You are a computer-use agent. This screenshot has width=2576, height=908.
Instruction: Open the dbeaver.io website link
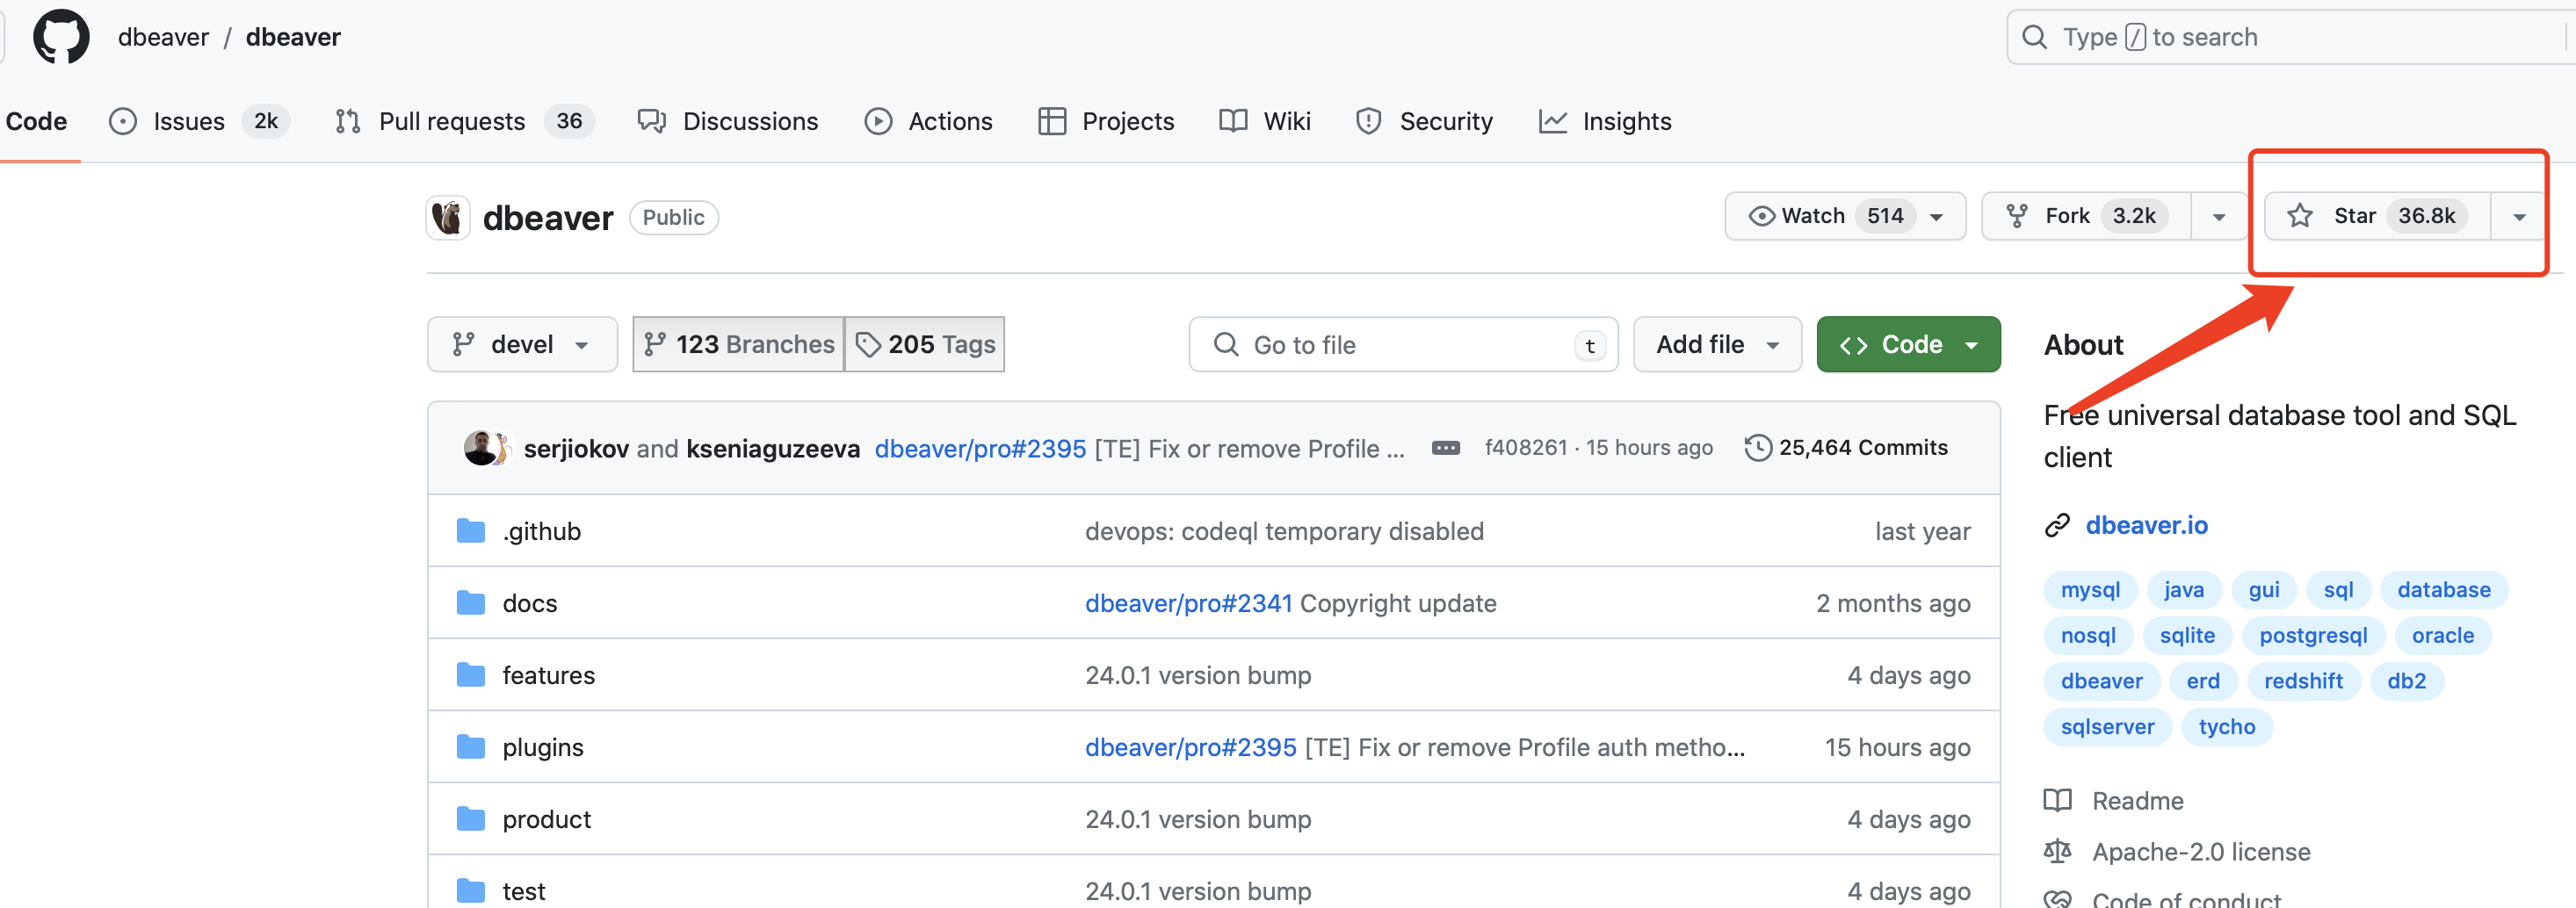[2146, 525]
